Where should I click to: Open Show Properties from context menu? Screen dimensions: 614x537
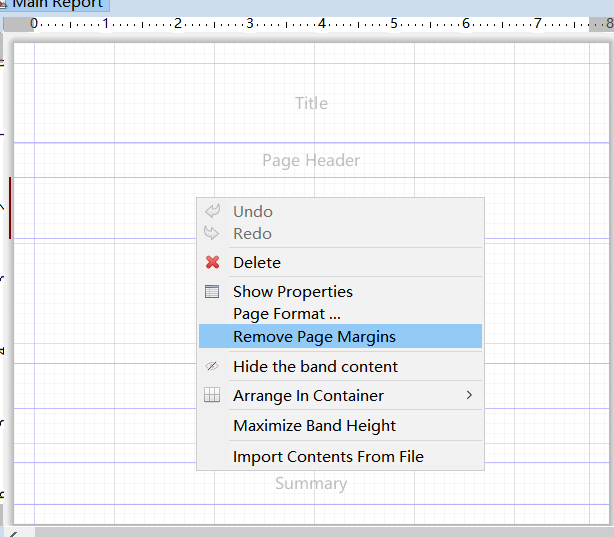click(340, 291)
